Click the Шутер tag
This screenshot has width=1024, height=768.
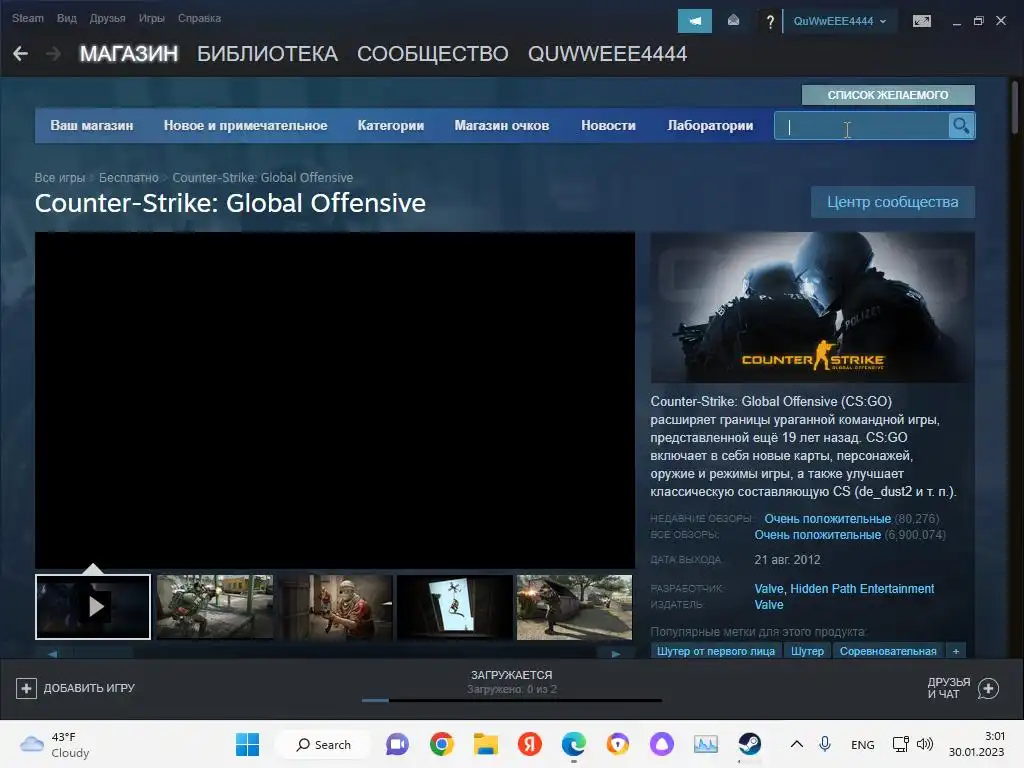click(x=807, y=651)
